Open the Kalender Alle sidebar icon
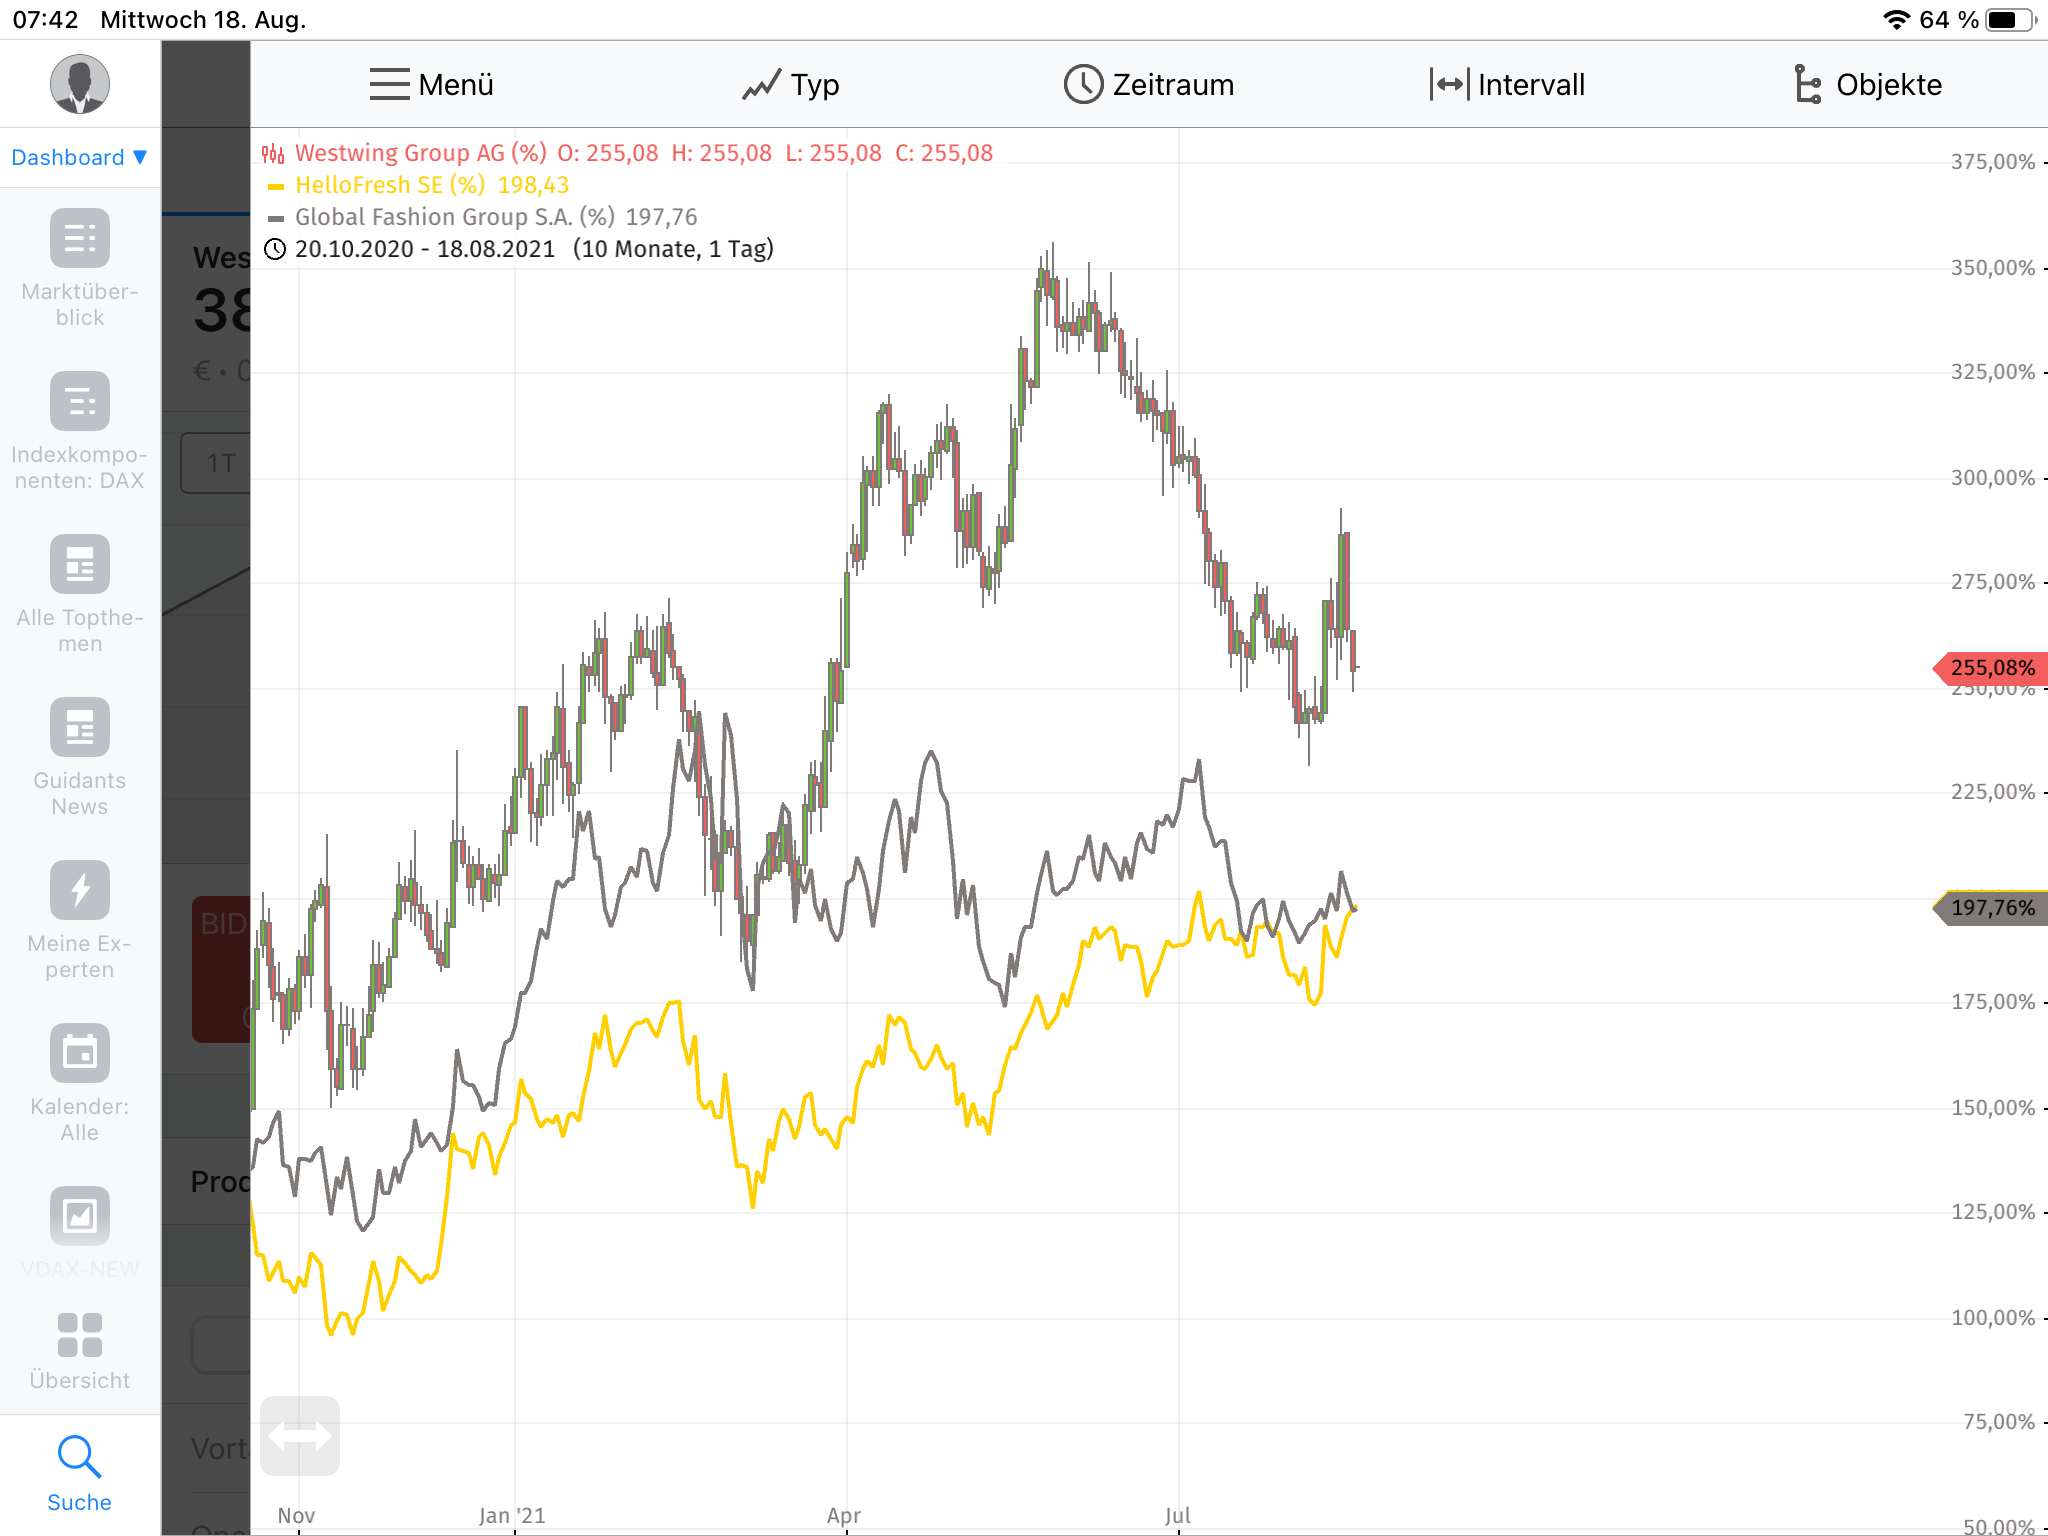This screenshot has width=2048, height=1536. click(x=79, y=1053)
